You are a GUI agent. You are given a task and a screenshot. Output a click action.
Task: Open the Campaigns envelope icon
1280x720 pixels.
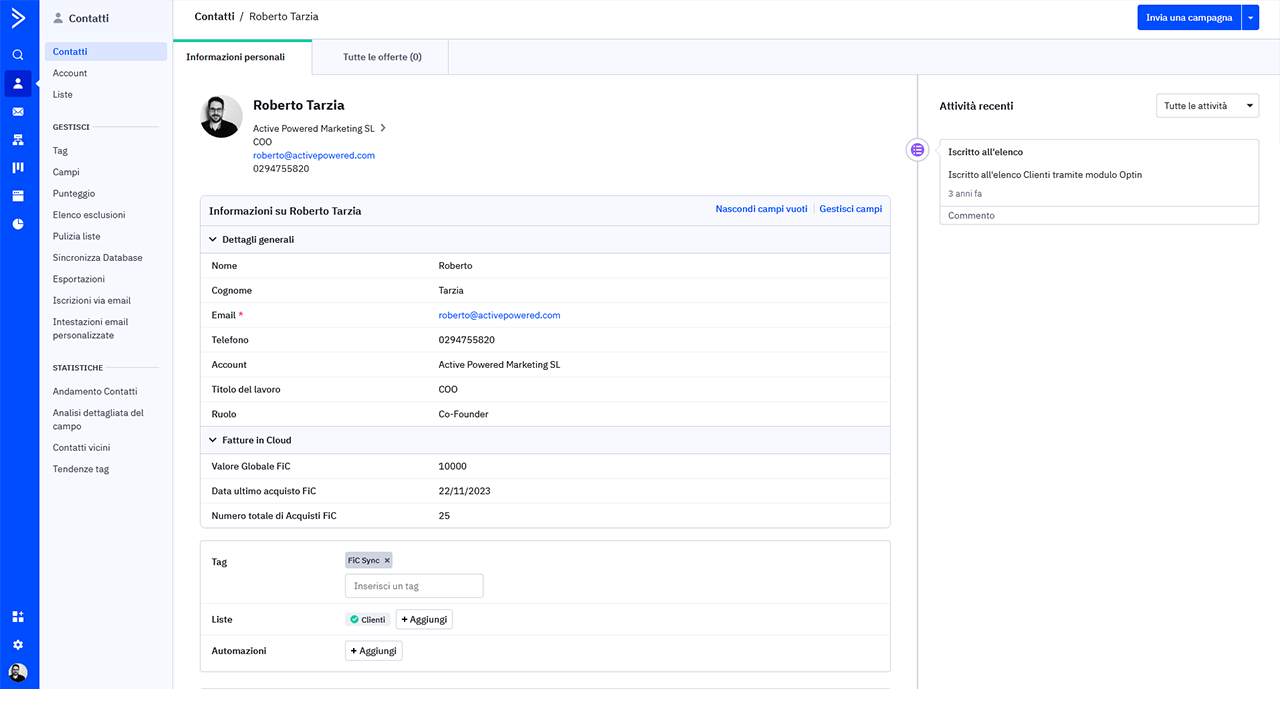pyautogui.click(x=18, y=112)
